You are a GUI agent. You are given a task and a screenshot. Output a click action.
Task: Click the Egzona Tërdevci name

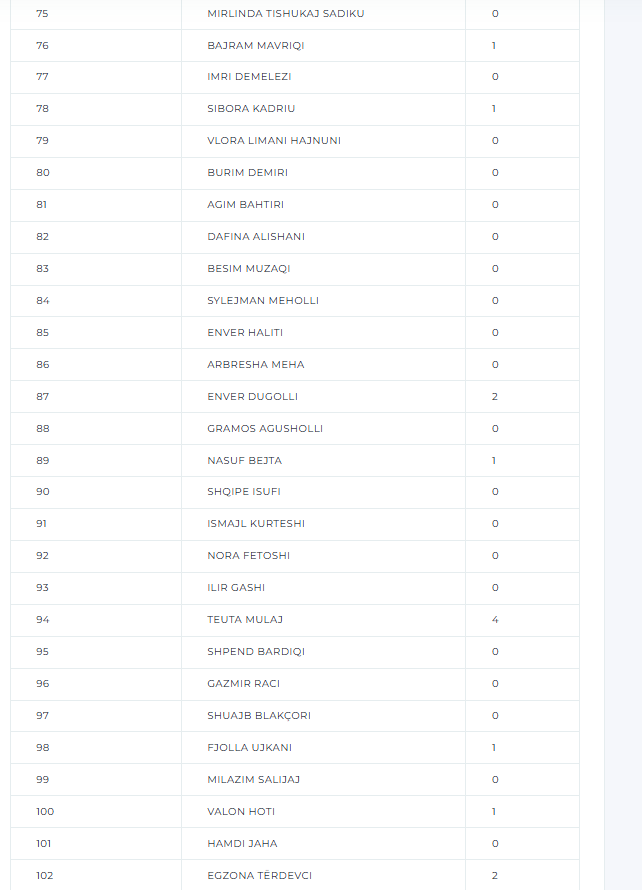pos(259,876)
